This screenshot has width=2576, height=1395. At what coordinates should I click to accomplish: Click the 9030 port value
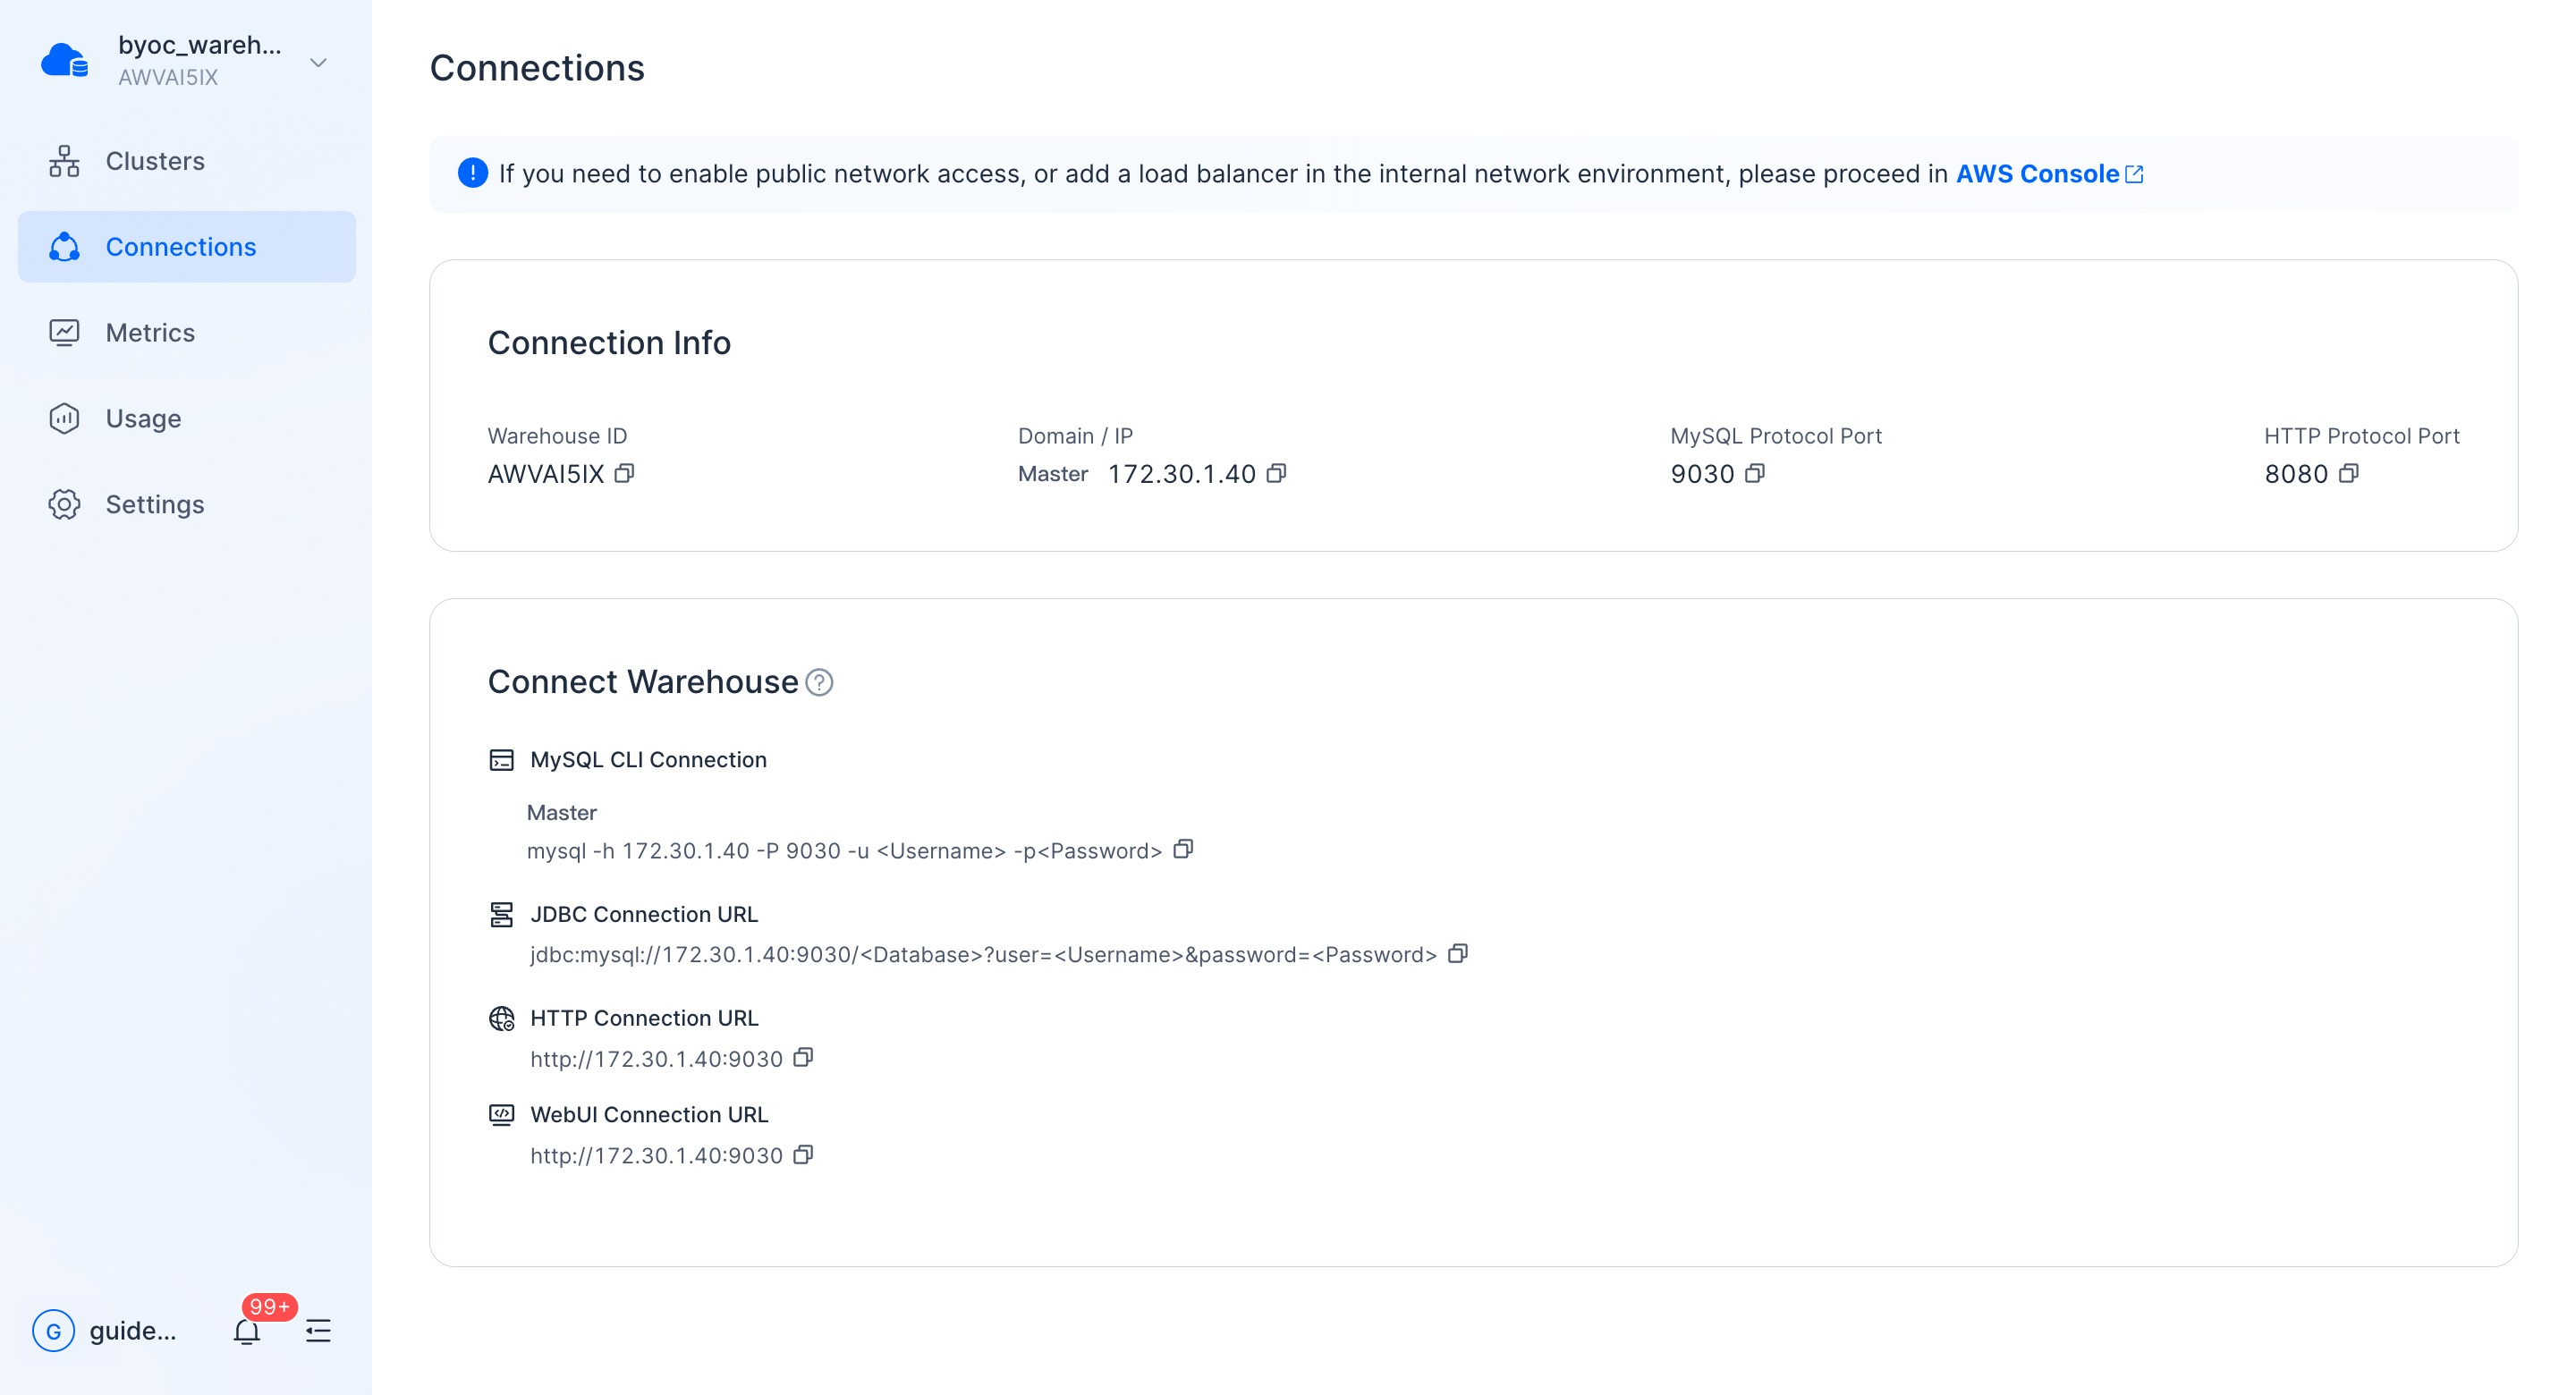1702,474
